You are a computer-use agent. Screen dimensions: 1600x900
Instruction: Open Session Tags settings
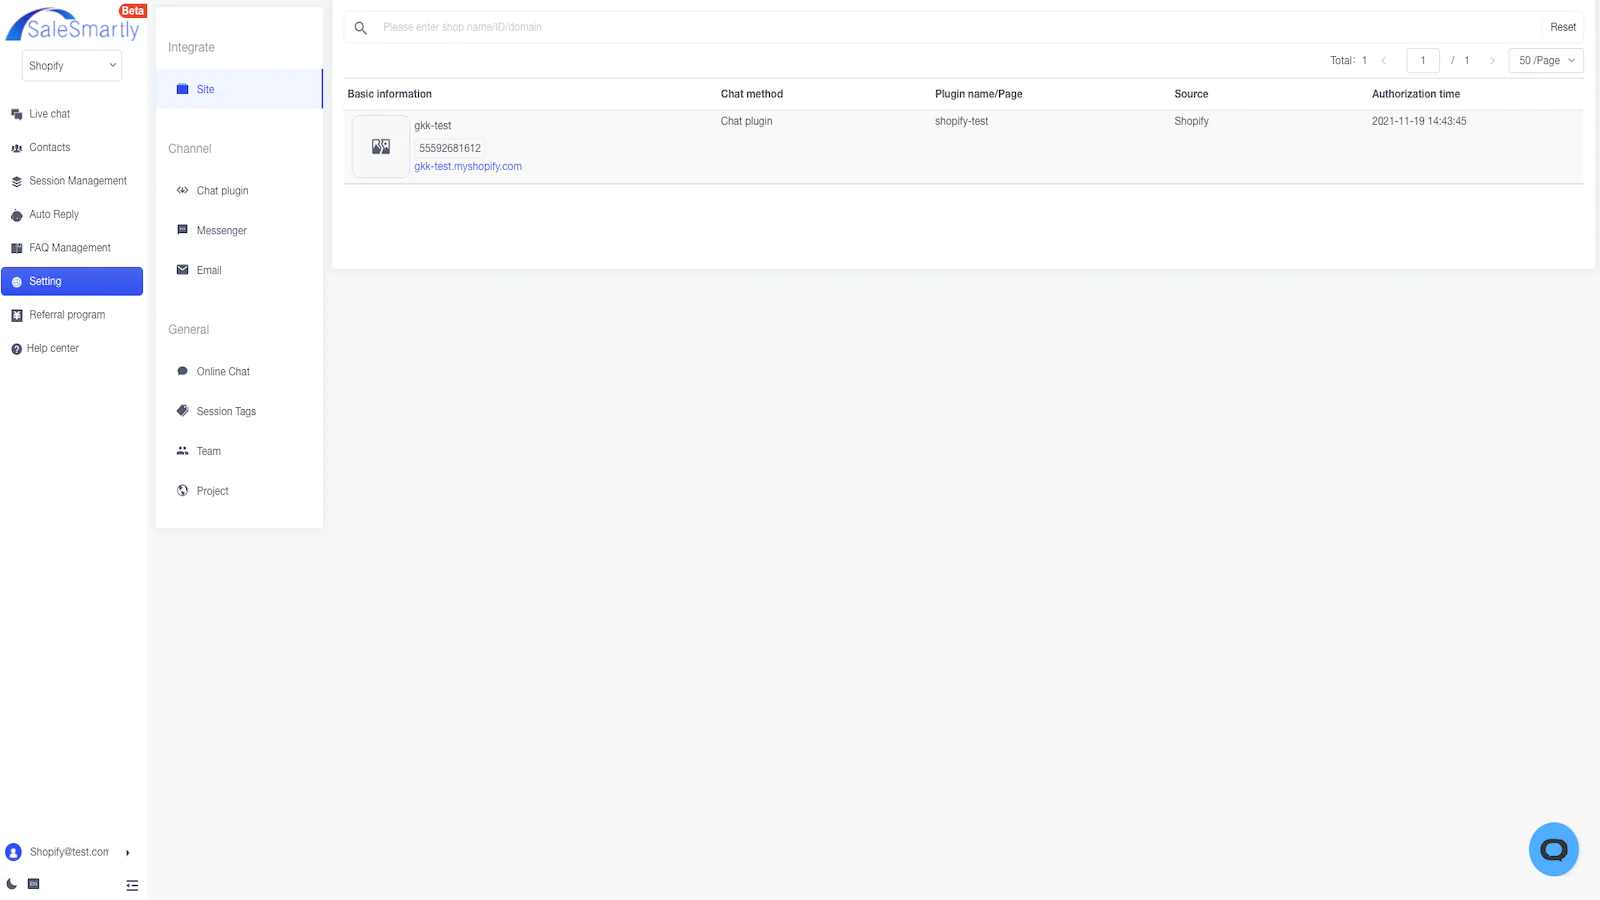pyautogui.click(x=226, y=412)
